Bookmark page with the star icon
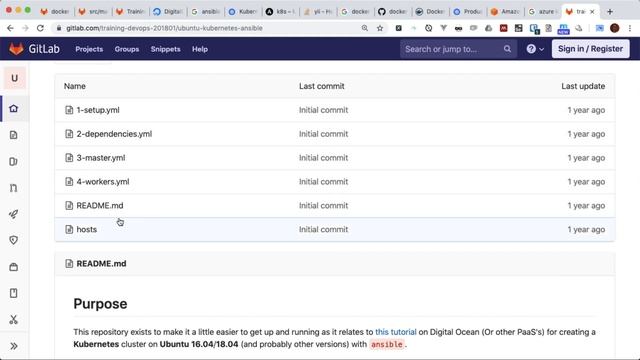The height and width of the screenshot is (360, 640). 380,28
